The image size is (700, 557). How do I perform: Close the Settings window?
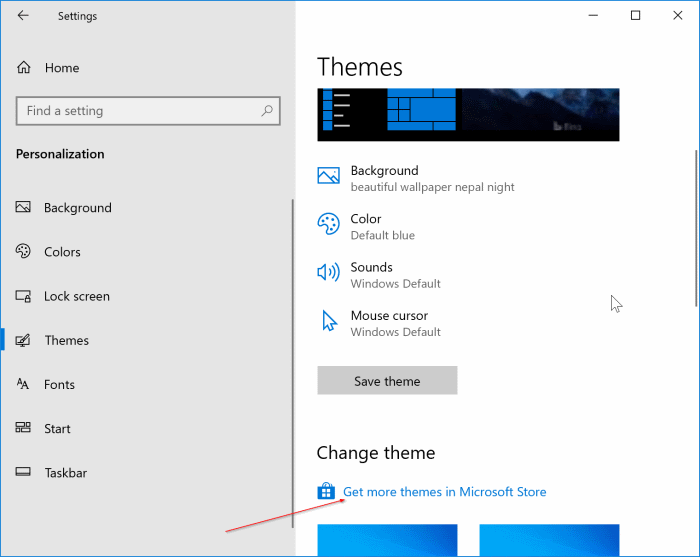tap(678, 16)
